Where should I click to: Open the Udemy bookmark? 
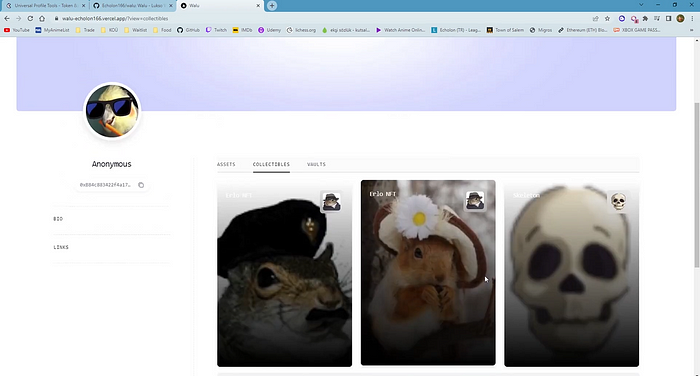269,30
